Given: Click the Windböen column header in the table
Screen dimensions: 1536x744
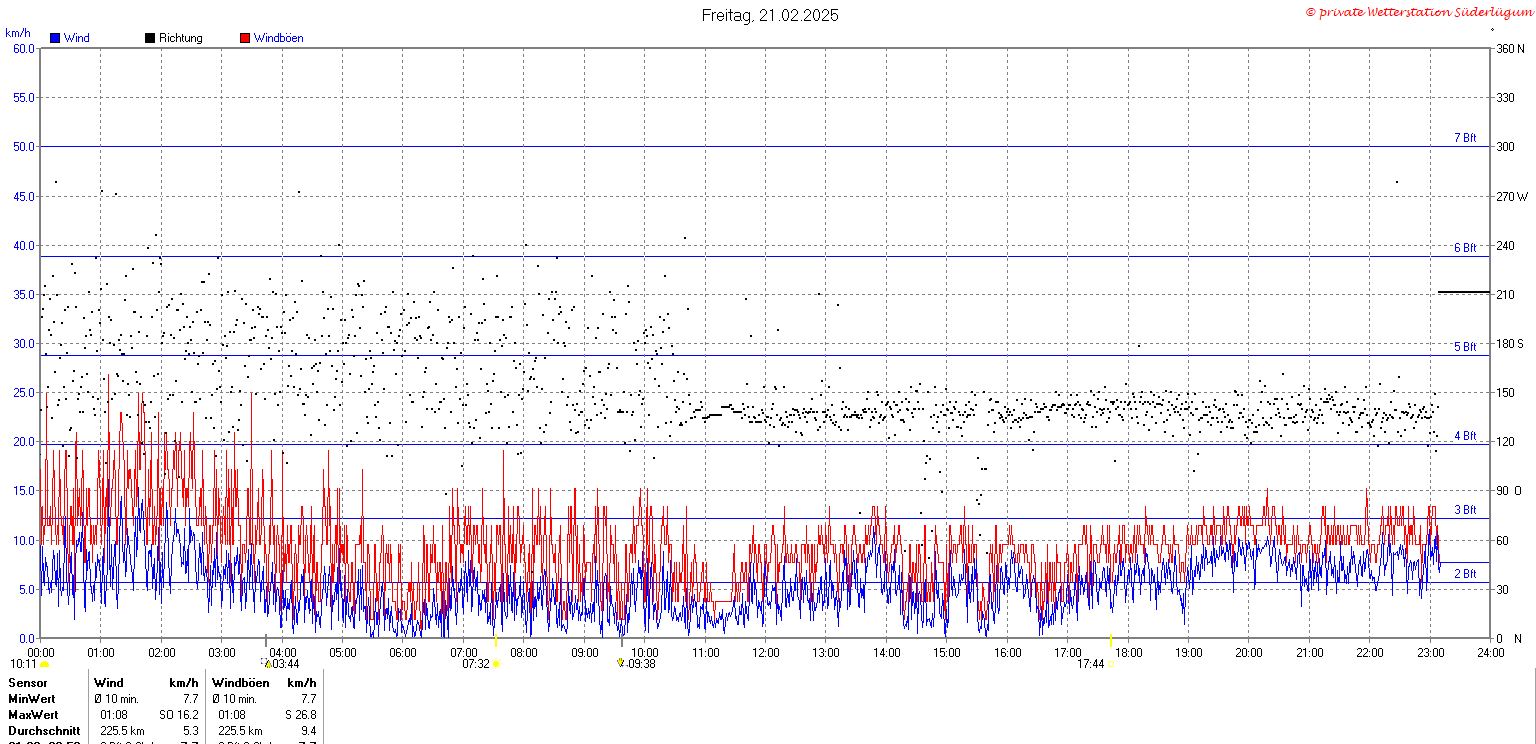Looking at the screenshot, I should [241, 682].
